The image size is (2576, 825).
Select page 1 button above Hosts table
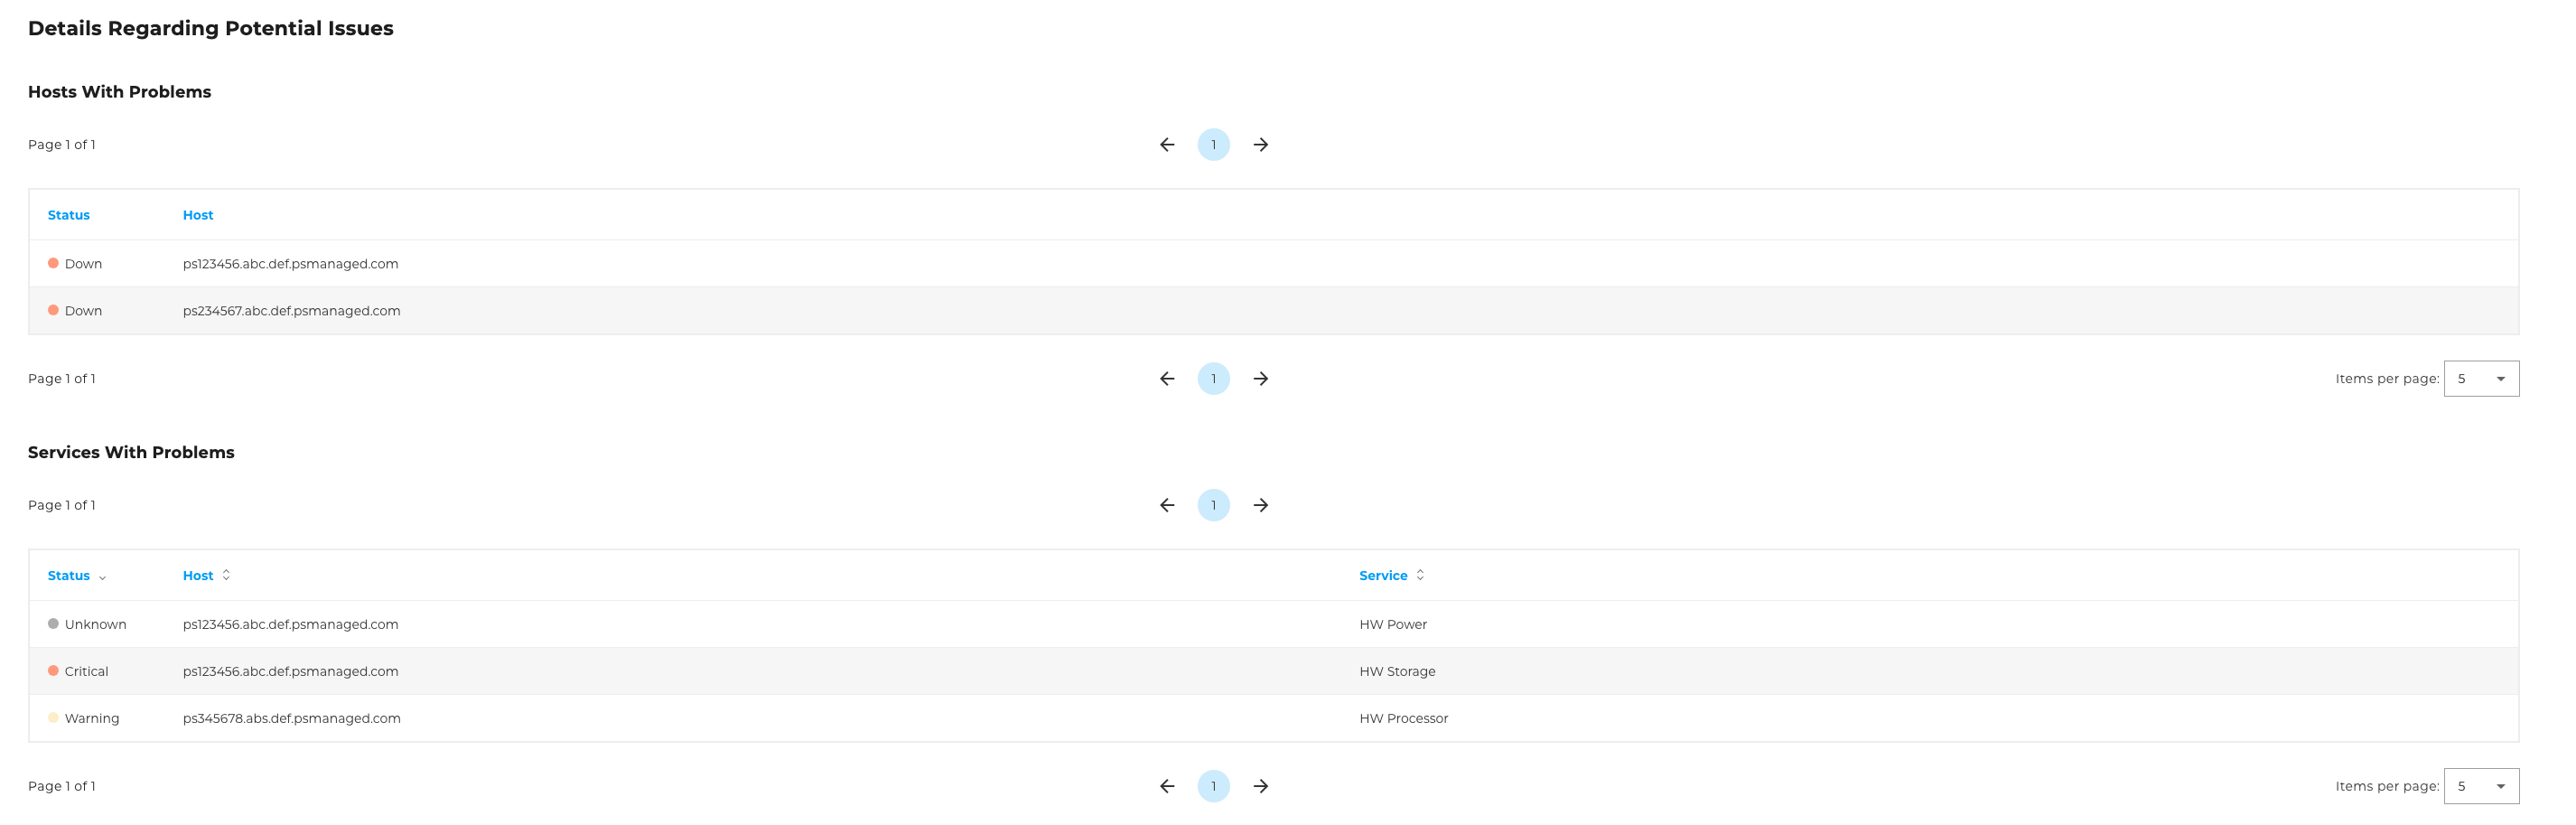(1213, 145)
